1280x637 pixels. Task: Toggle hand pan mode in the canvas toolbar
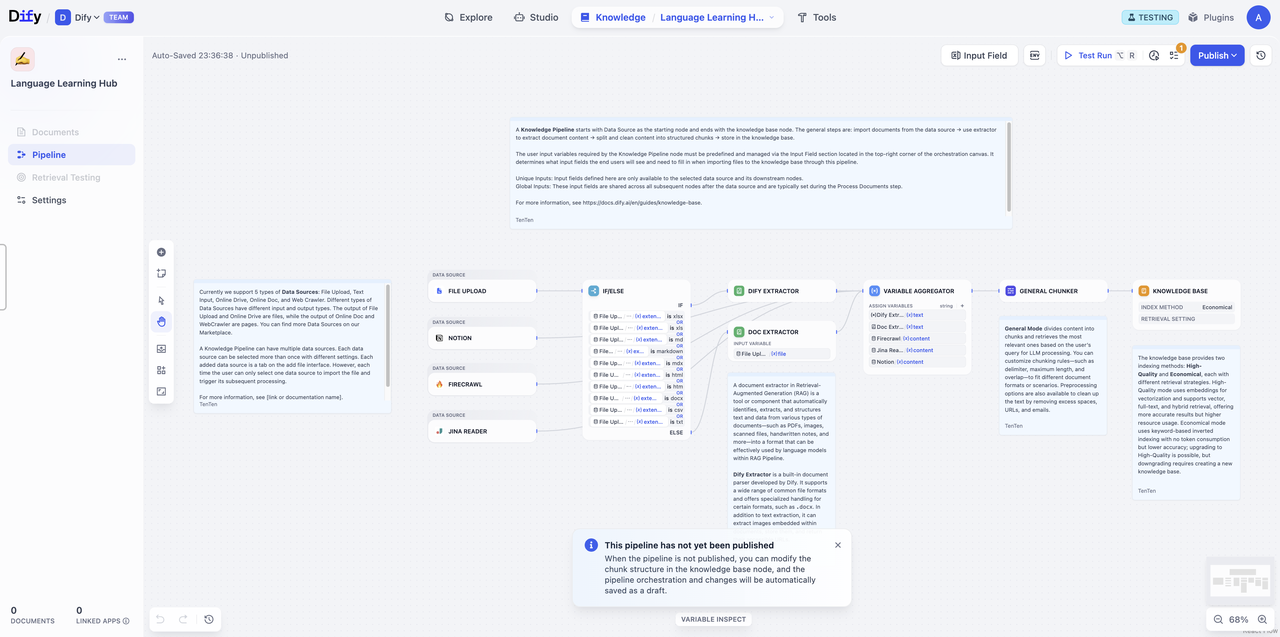coord(161,322)
